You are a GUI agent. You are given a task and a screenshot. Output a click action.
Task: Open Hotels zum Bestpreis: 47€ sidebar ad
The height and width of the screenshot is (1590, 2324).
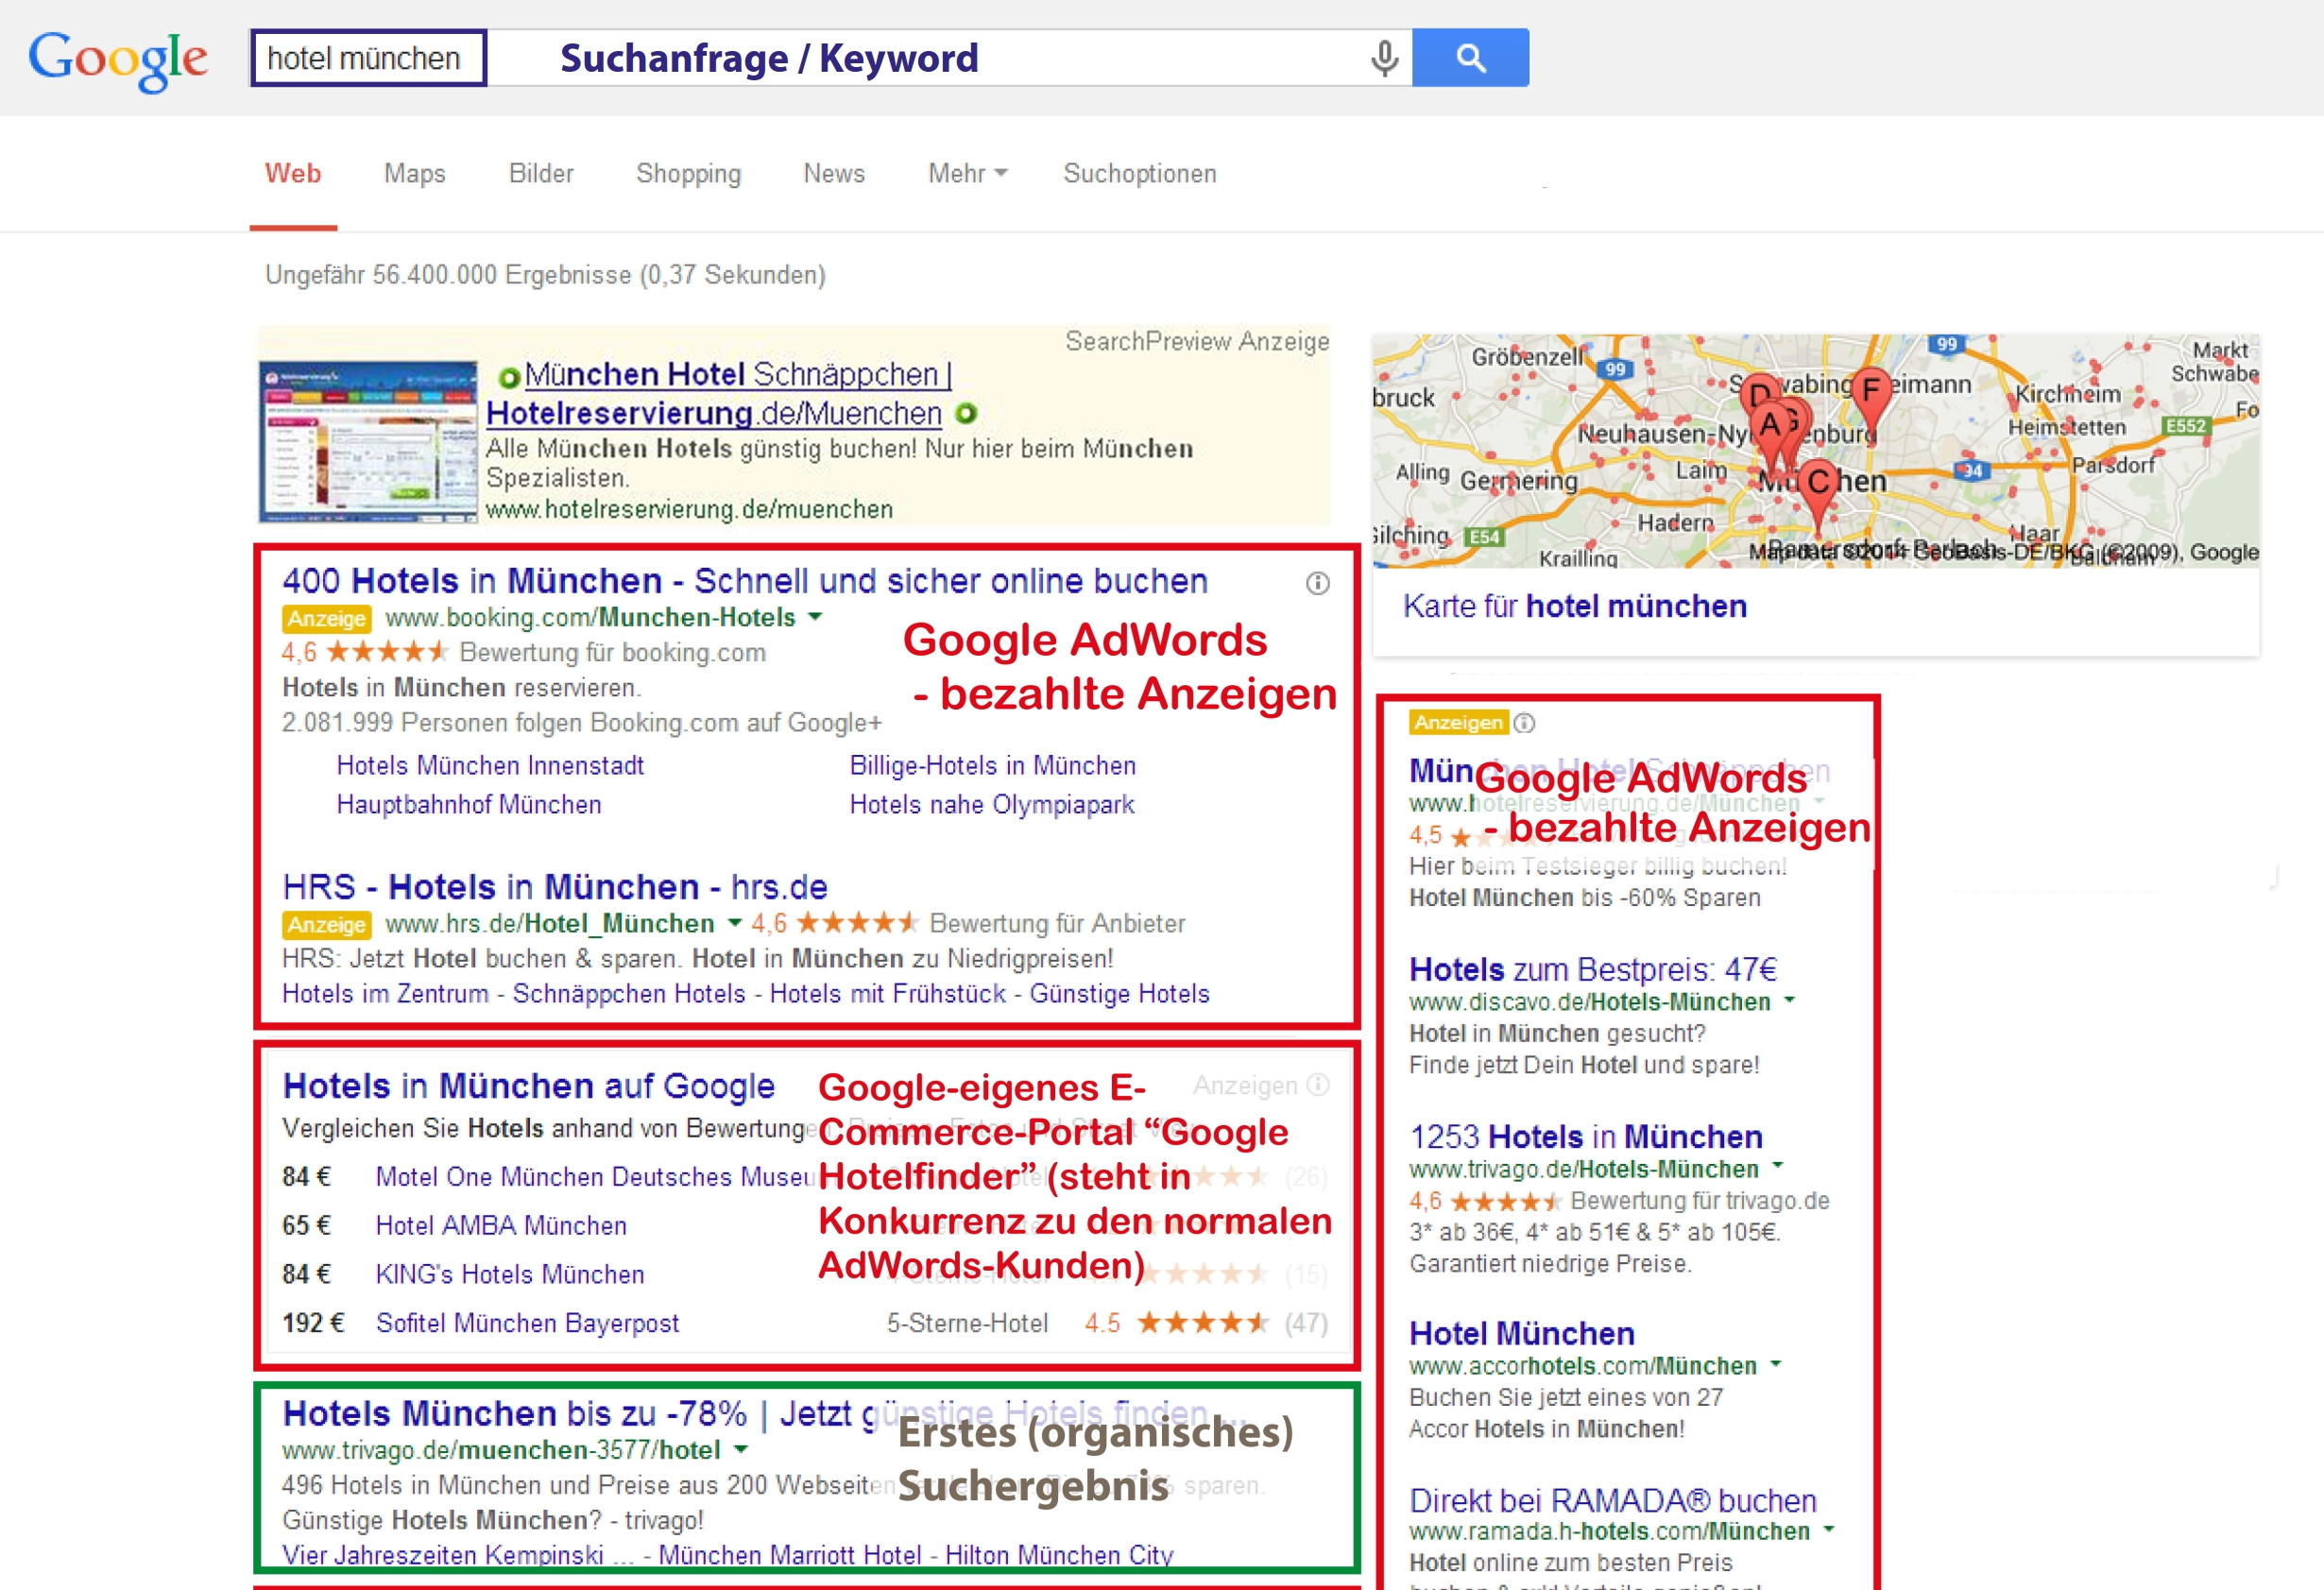coord(1593,969)
